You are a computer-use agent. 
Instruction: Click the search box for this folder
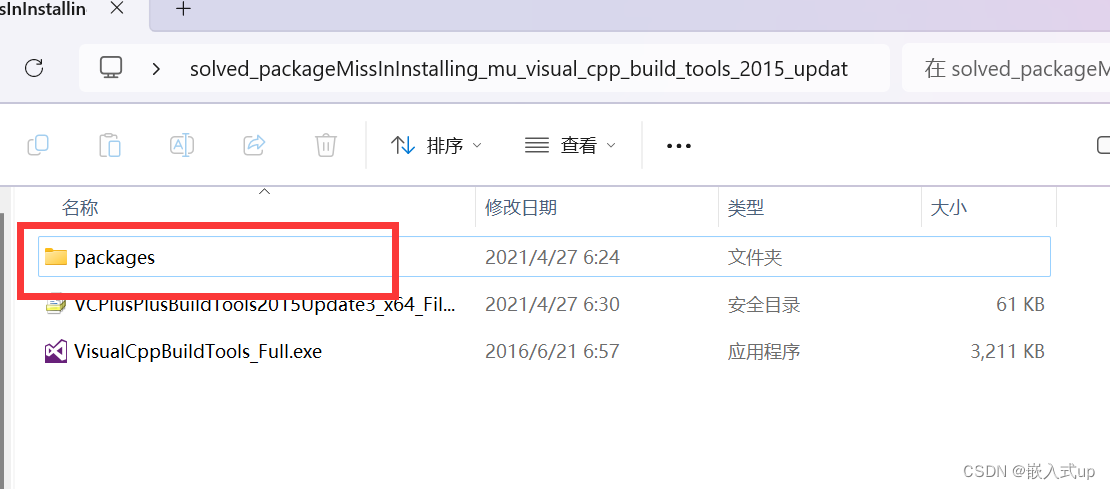tap(1005, 68)
